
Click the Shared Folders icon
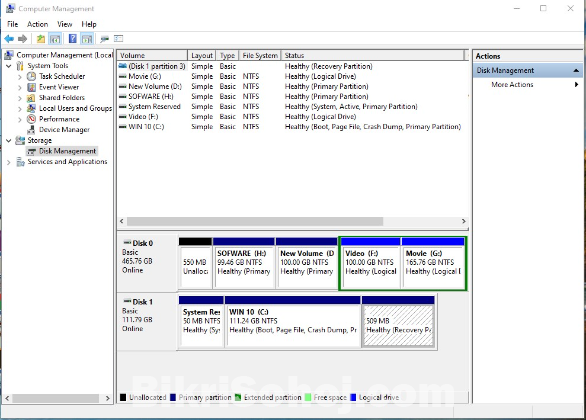(31, 98)
